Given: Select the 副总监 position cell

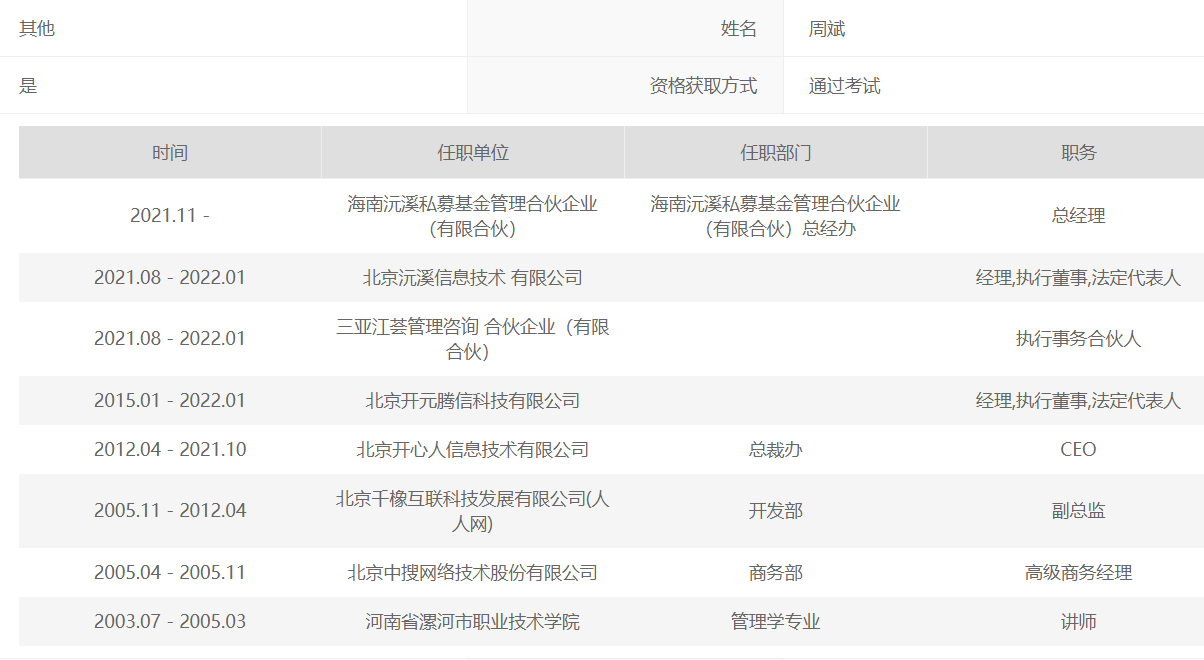Looking at the screenshot, I should tap(1079, 511).
